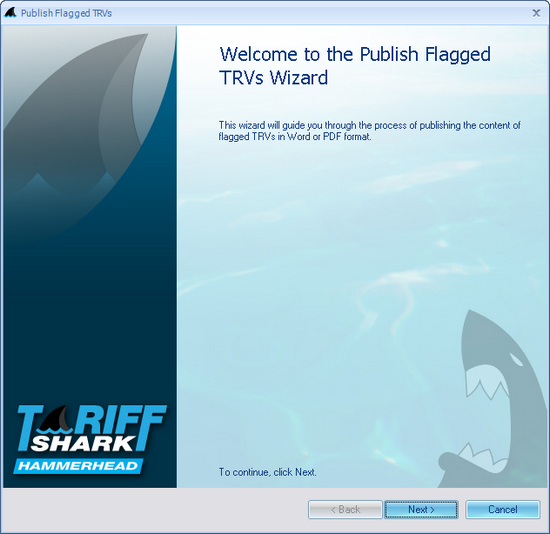Click the shark's white eye

pyautogui.click(x=516, y=359)
